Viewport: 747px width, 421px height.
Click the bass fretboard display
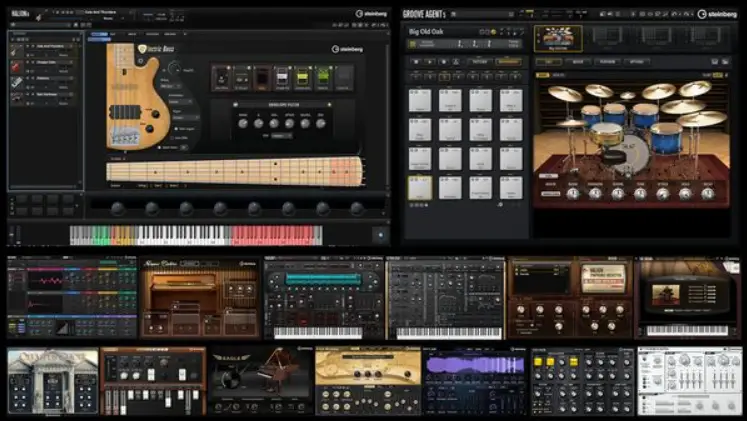(x=236, y=171)
